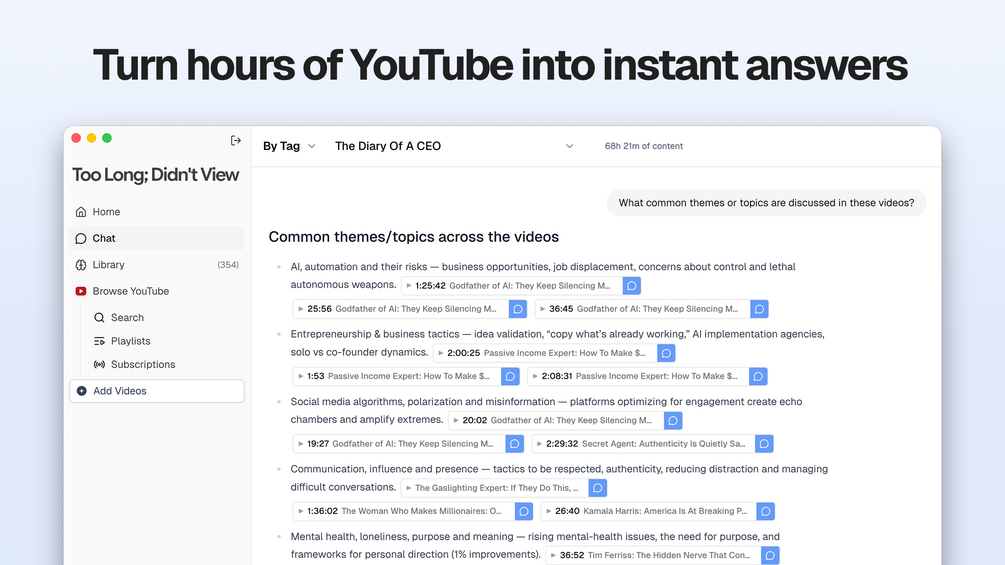Click the Add Videos plus icon
Screen dimensions: 1005x565
click(x=81, y=391)
